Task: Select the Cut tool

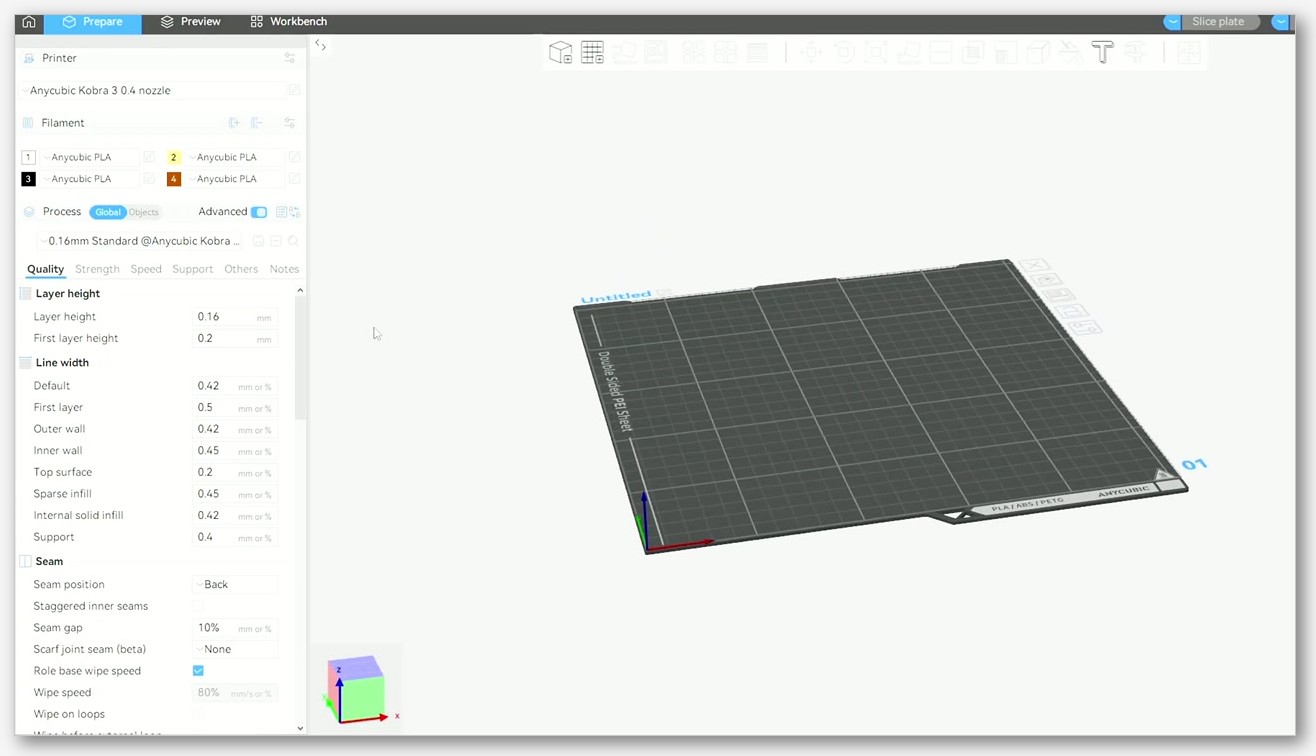Action: tap(940, 52)
